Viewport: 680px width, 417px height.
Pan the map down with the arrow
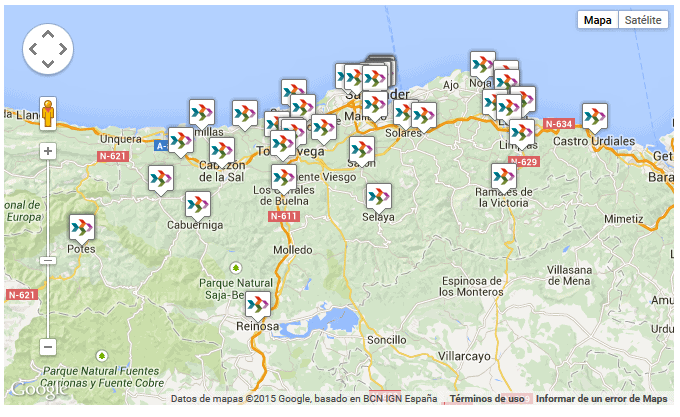click(x=48, y=64)
